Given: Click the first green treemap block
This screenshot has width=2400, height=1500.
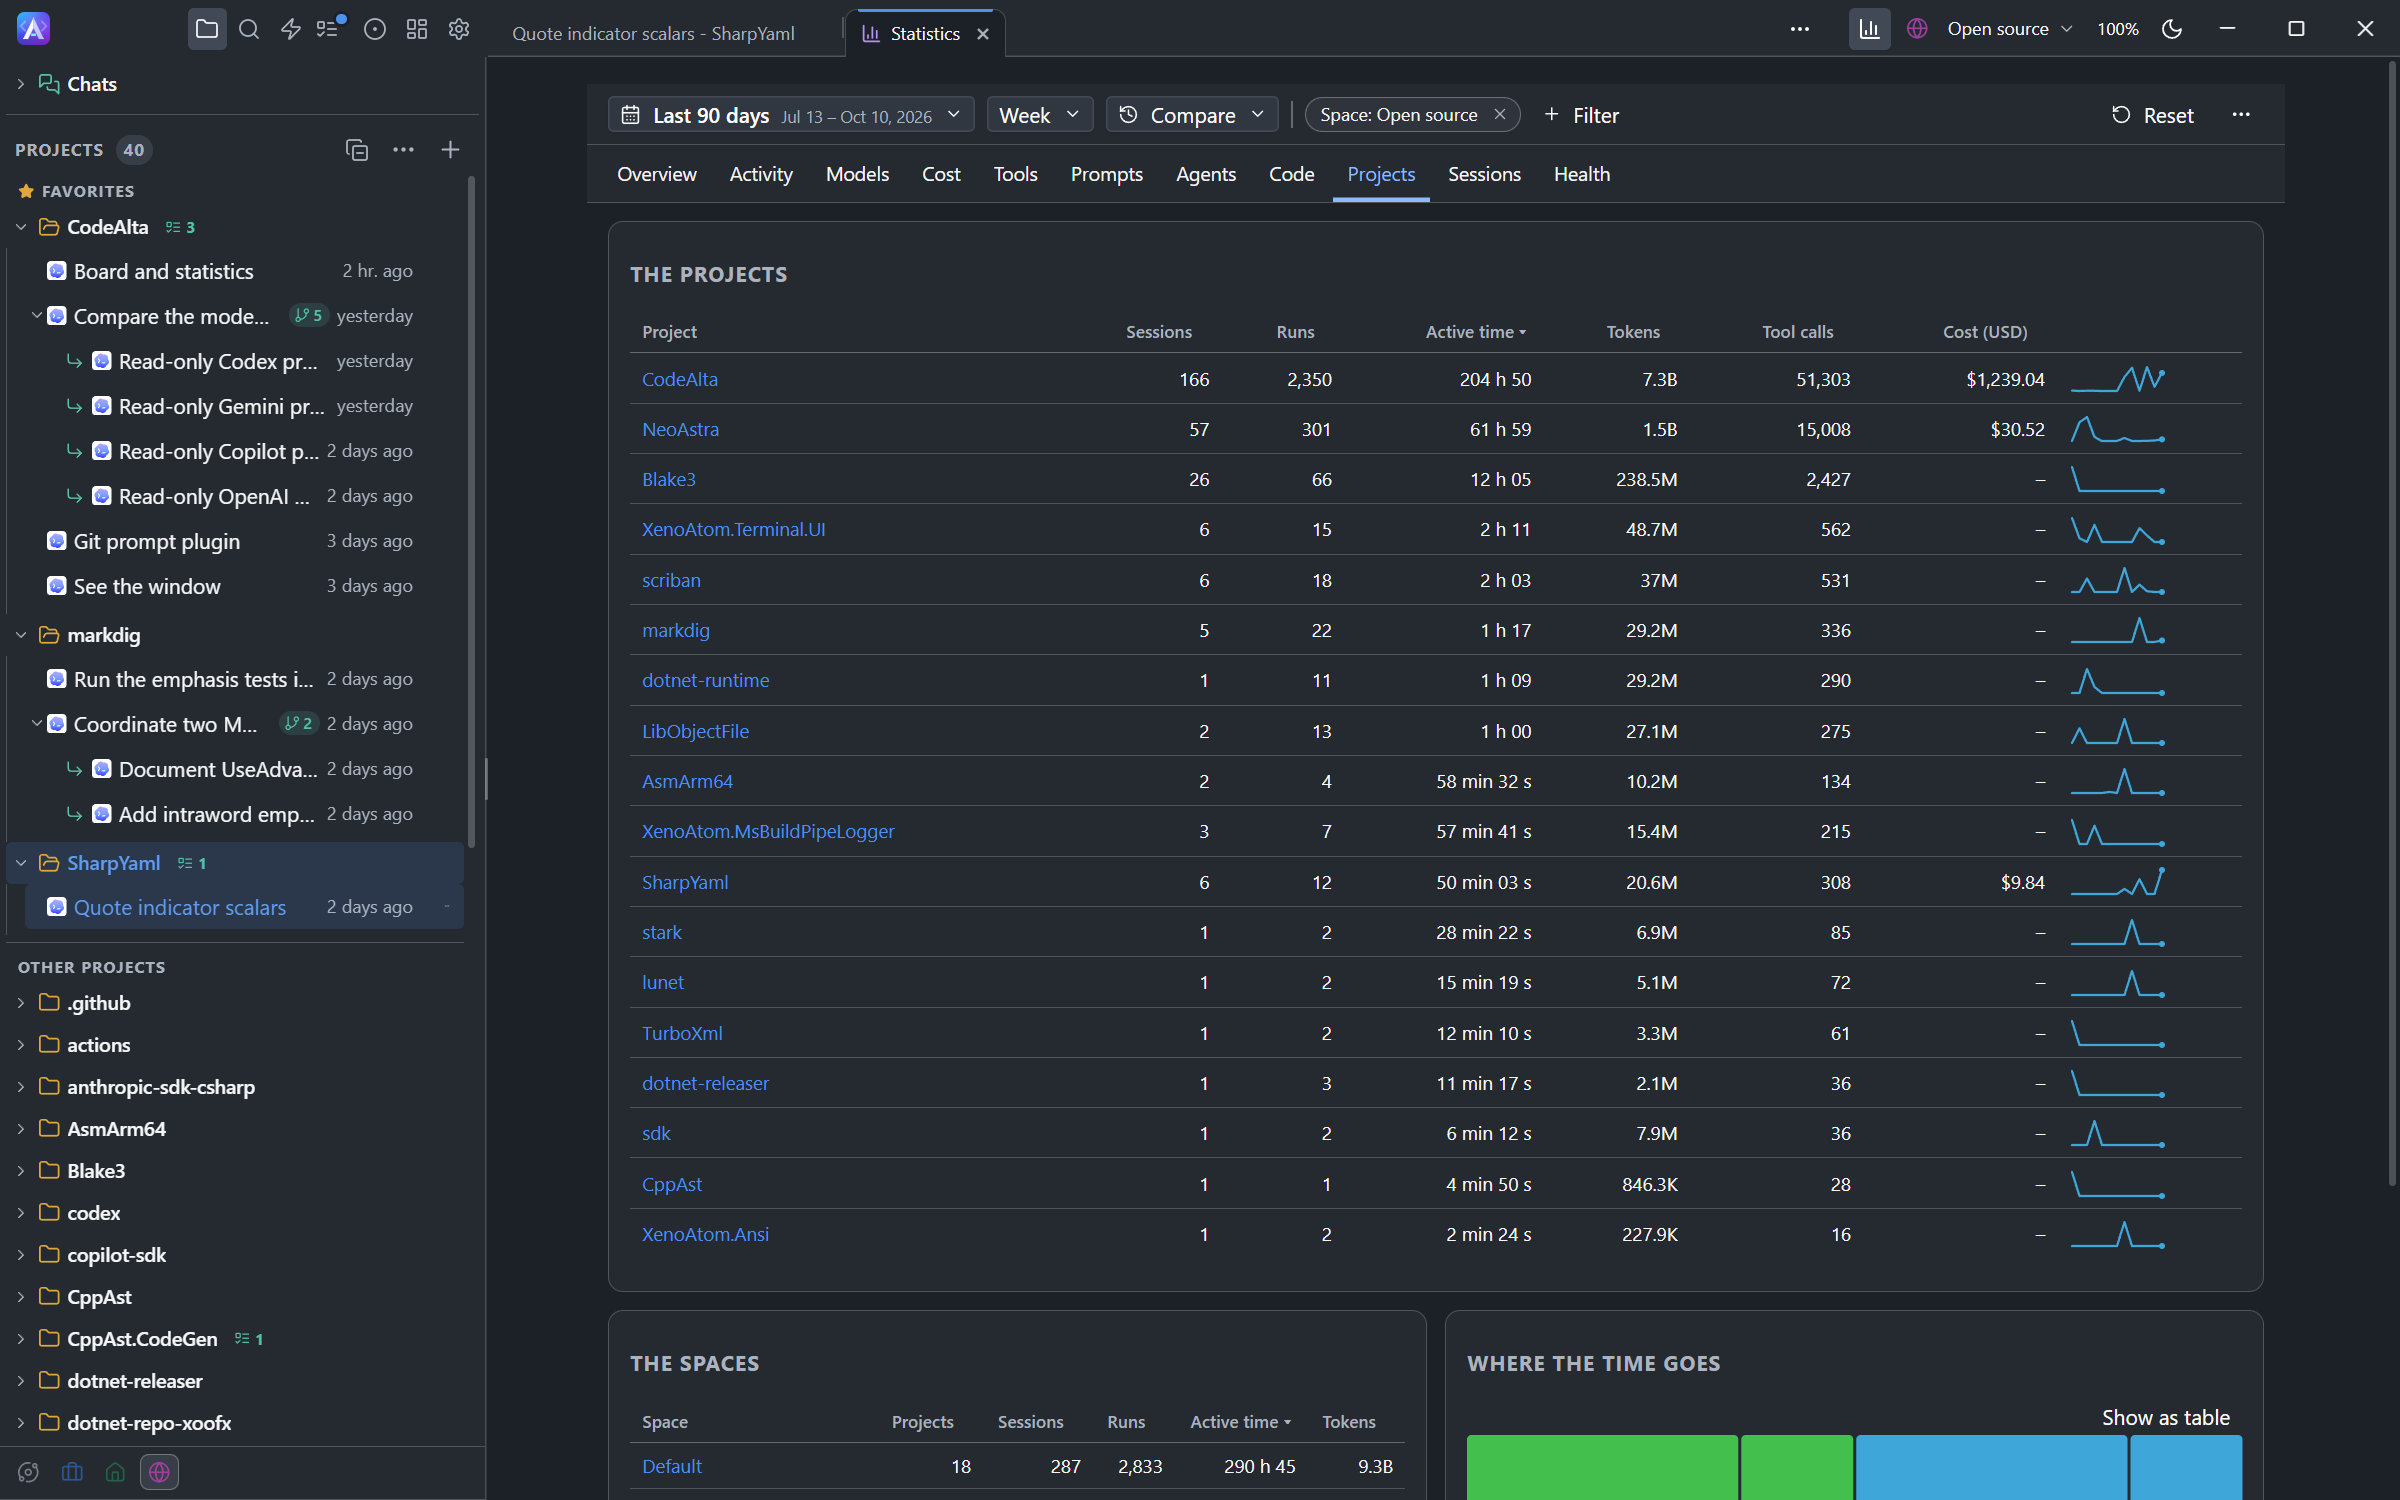Looking at the screenshot, I should tap(1601, 1467).
